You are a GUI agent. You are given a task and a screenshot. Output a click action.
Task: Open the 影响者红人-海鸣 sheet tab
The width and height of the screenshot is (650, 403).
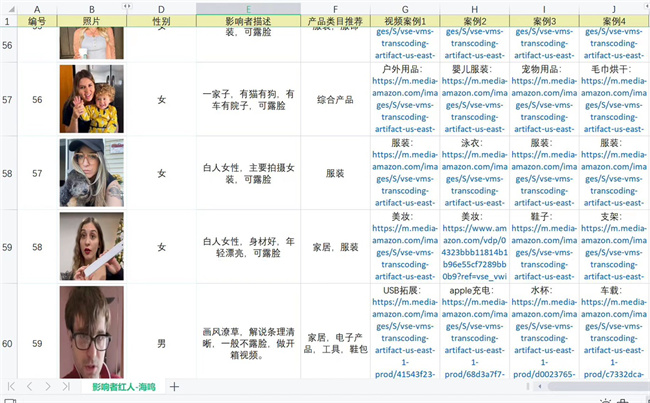[124, 387]
